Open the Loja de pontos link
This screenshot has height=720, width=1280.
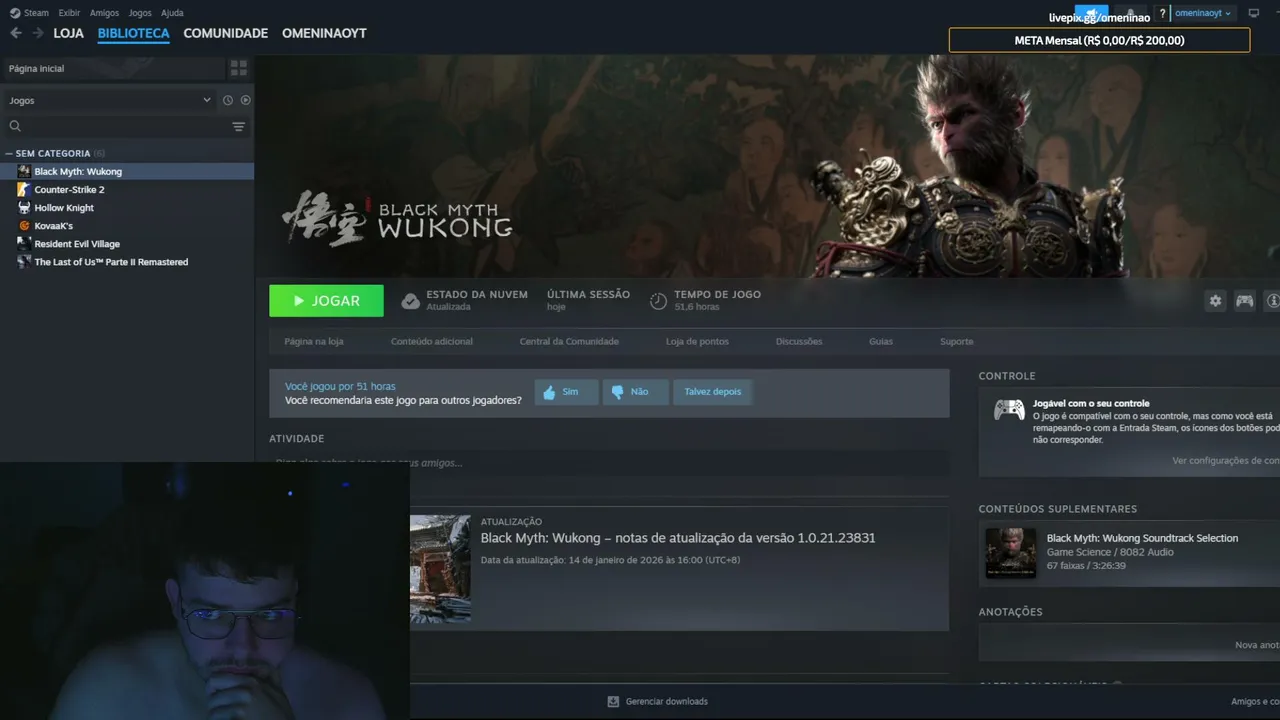click(x=697, y=342)
